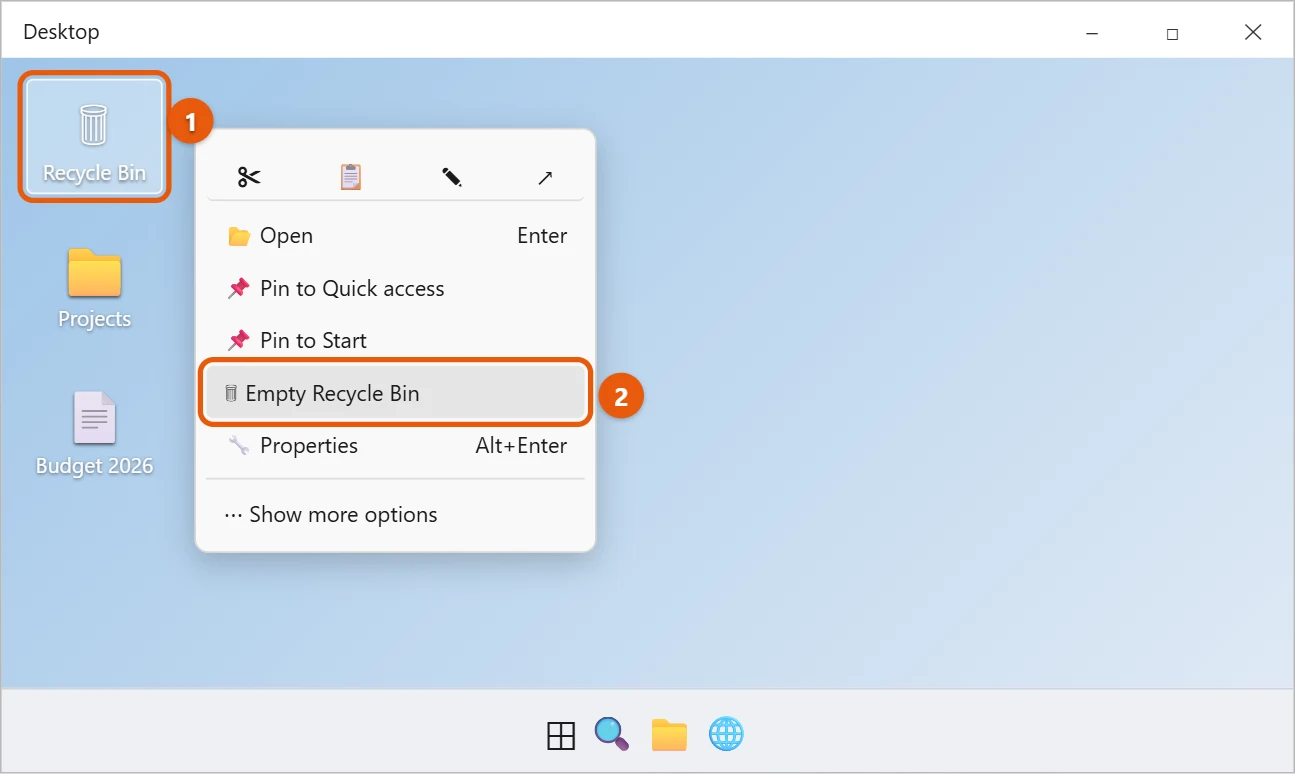This screenshot has width=1295, height=774.
Task: Select the Recycle Bin desktop icon
Action: 94,137
